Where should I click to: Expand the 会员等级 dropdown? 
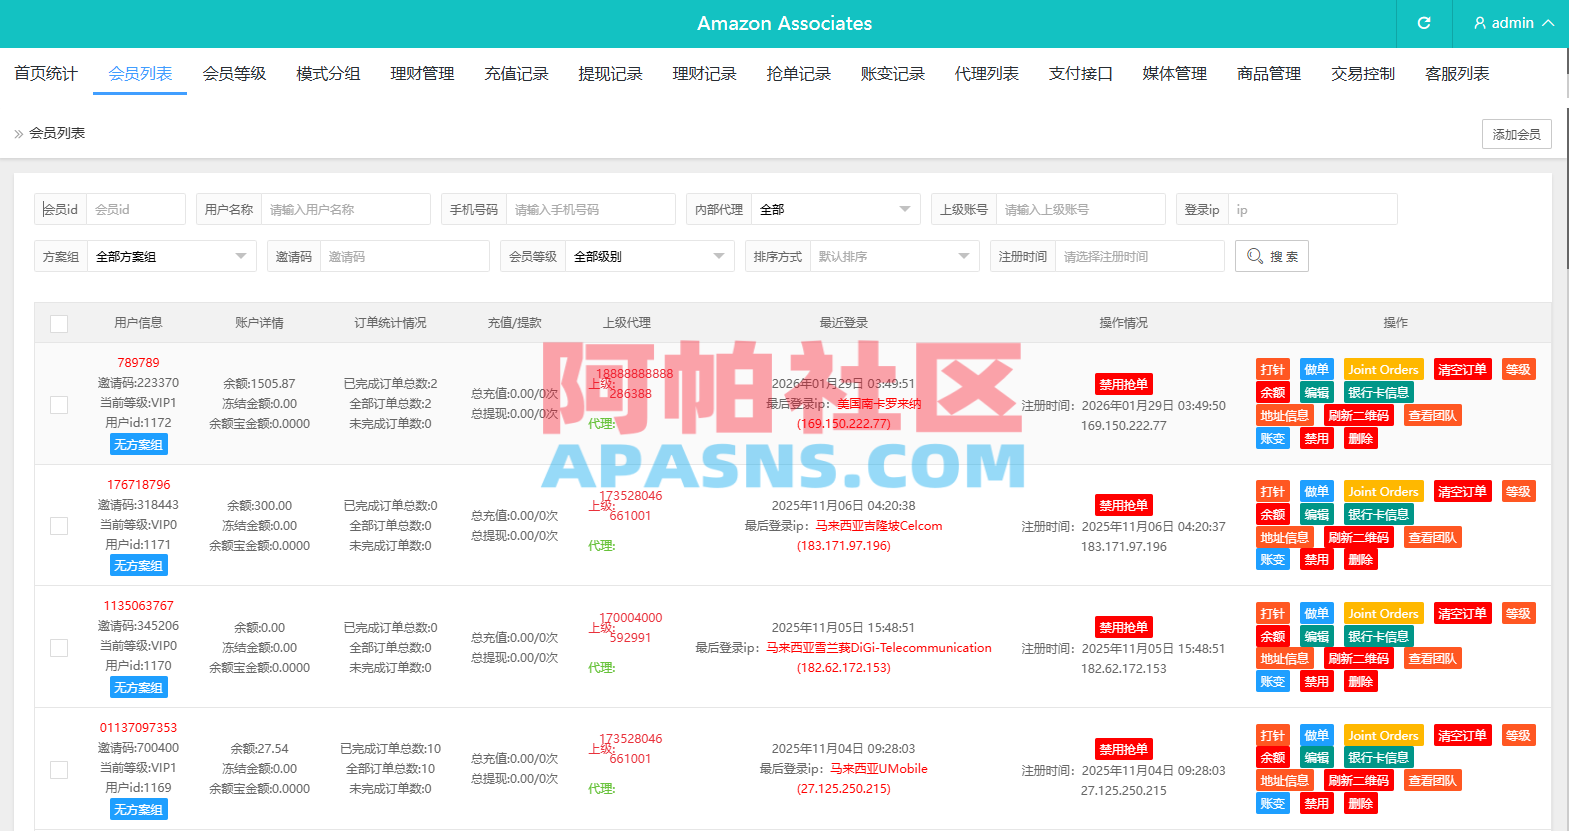[x=650, y=256]
